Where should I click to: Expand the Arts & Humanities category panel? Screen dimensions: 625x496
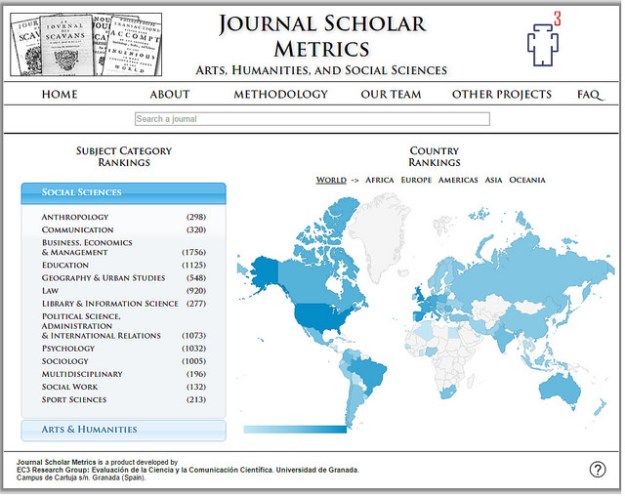coord(123,430)
